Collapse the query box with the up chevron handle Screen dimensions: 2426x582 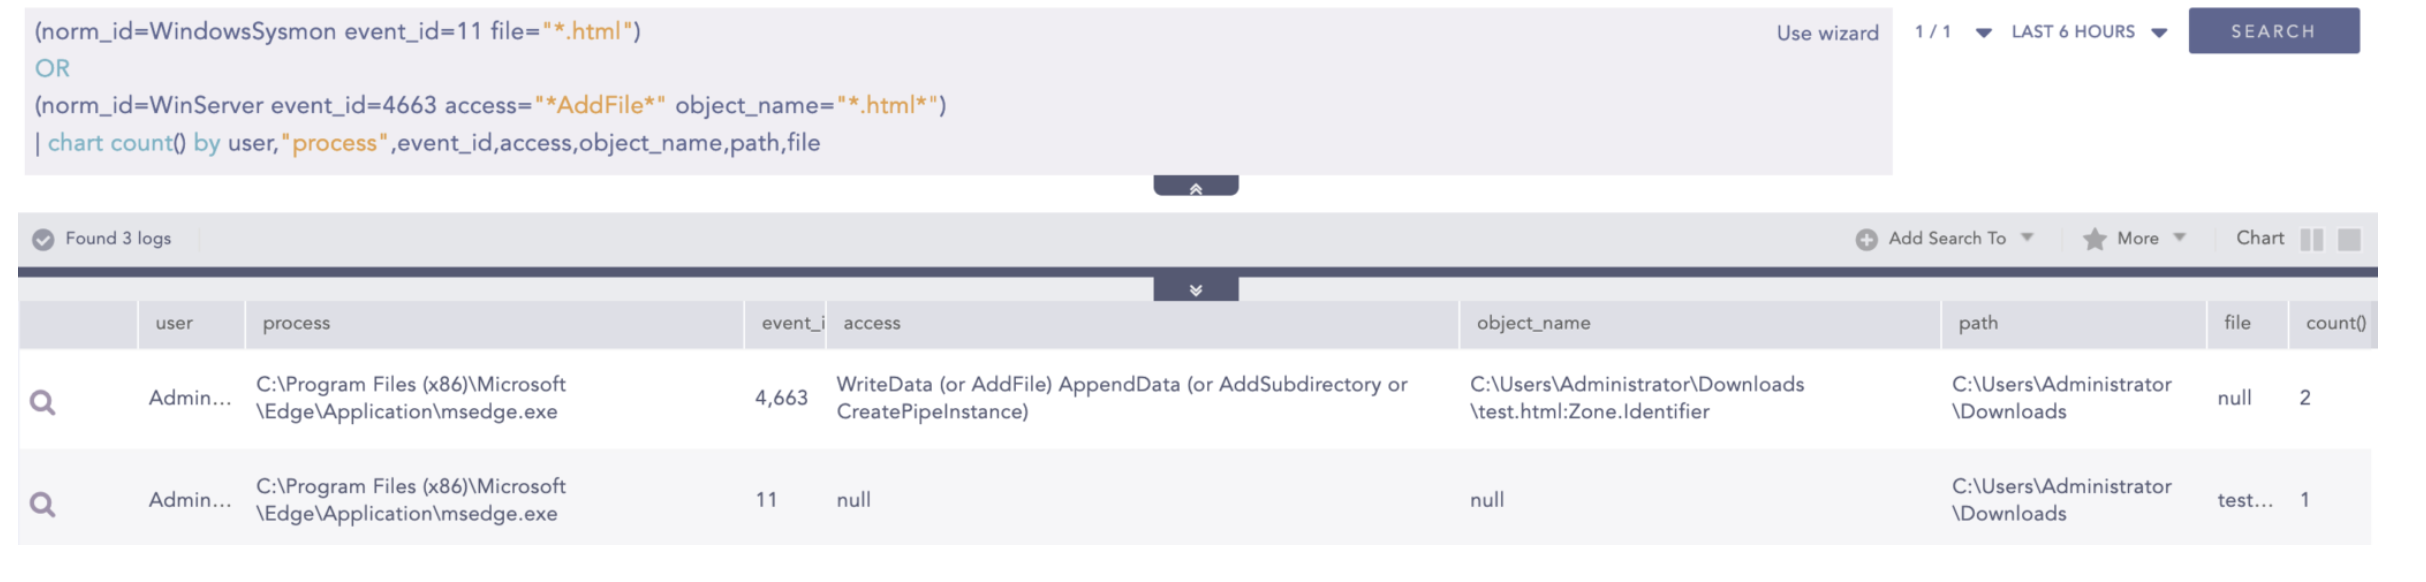pyautogui.click(x=1195, y=187)
